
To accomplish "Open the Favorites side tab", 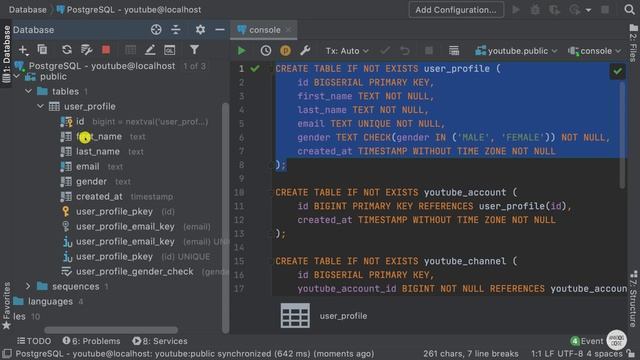I will (x=6, y=305).
